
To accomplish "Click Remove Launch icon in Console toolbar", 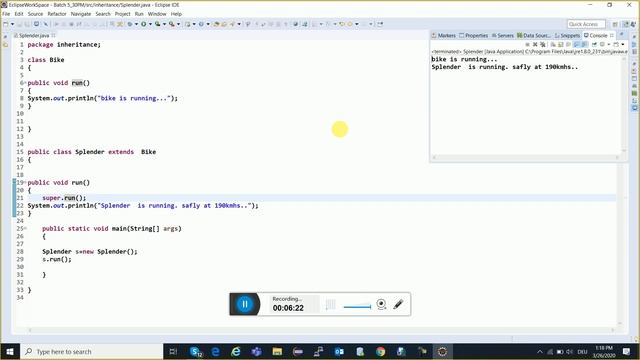I will point(535,44).
